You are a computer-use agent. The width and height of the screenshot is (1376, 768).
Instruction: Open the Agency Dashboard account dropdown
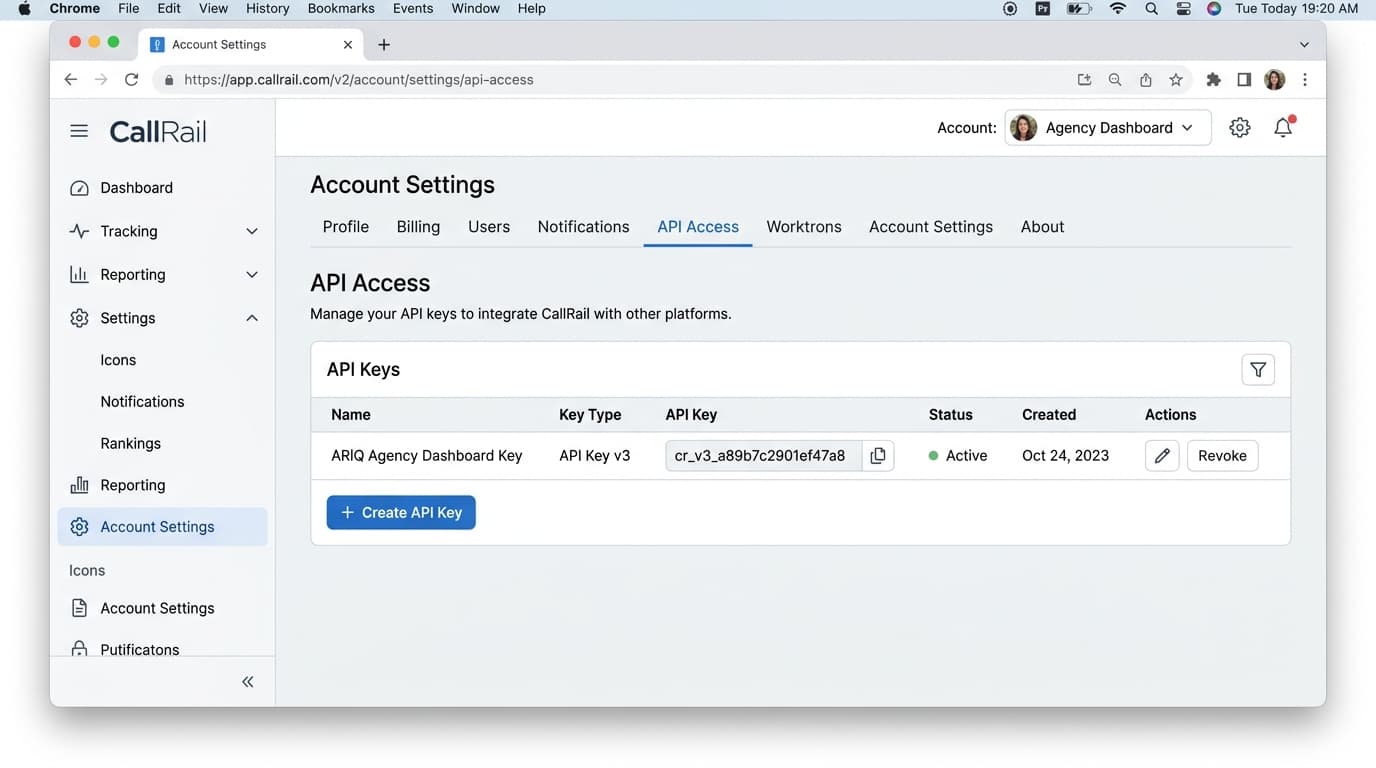[x=1107, y=127]
